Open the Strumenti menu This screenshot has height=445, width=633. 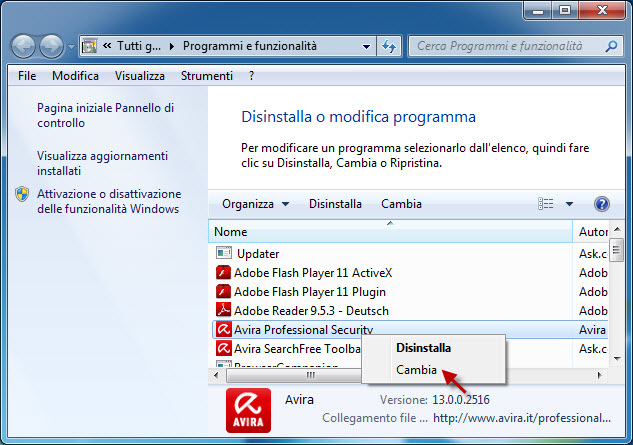pos(207,76)
